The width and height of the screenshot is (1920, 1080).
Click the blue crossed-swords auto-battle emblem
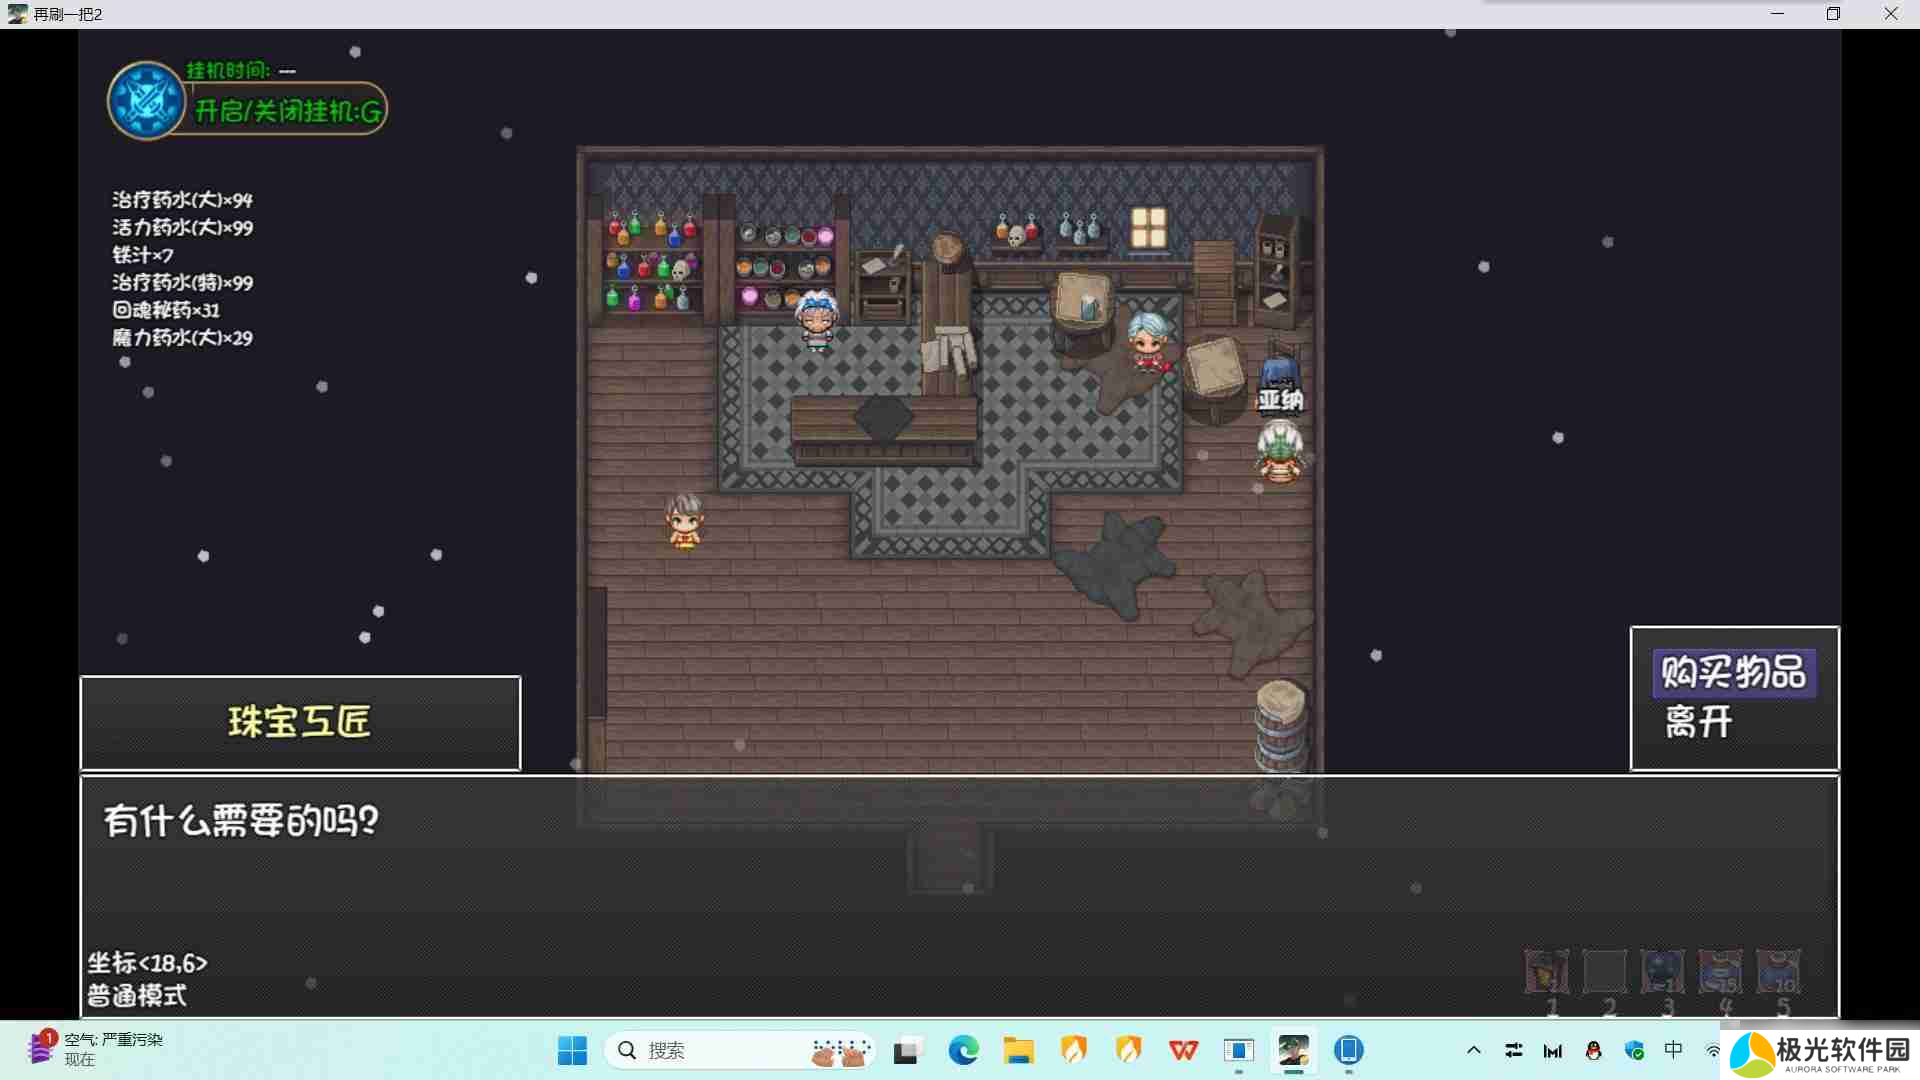pyautogui.click(x=146, y=101)
